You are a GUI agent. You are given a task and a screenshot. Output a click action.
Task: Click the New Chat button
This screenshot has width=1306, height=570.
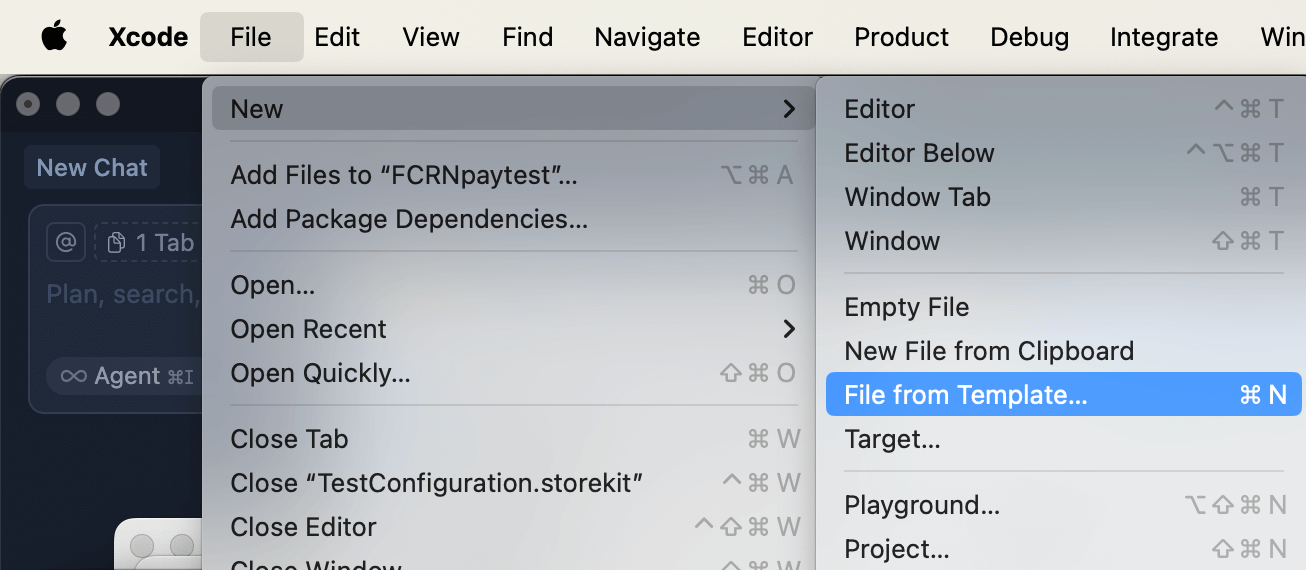(92, 168)
